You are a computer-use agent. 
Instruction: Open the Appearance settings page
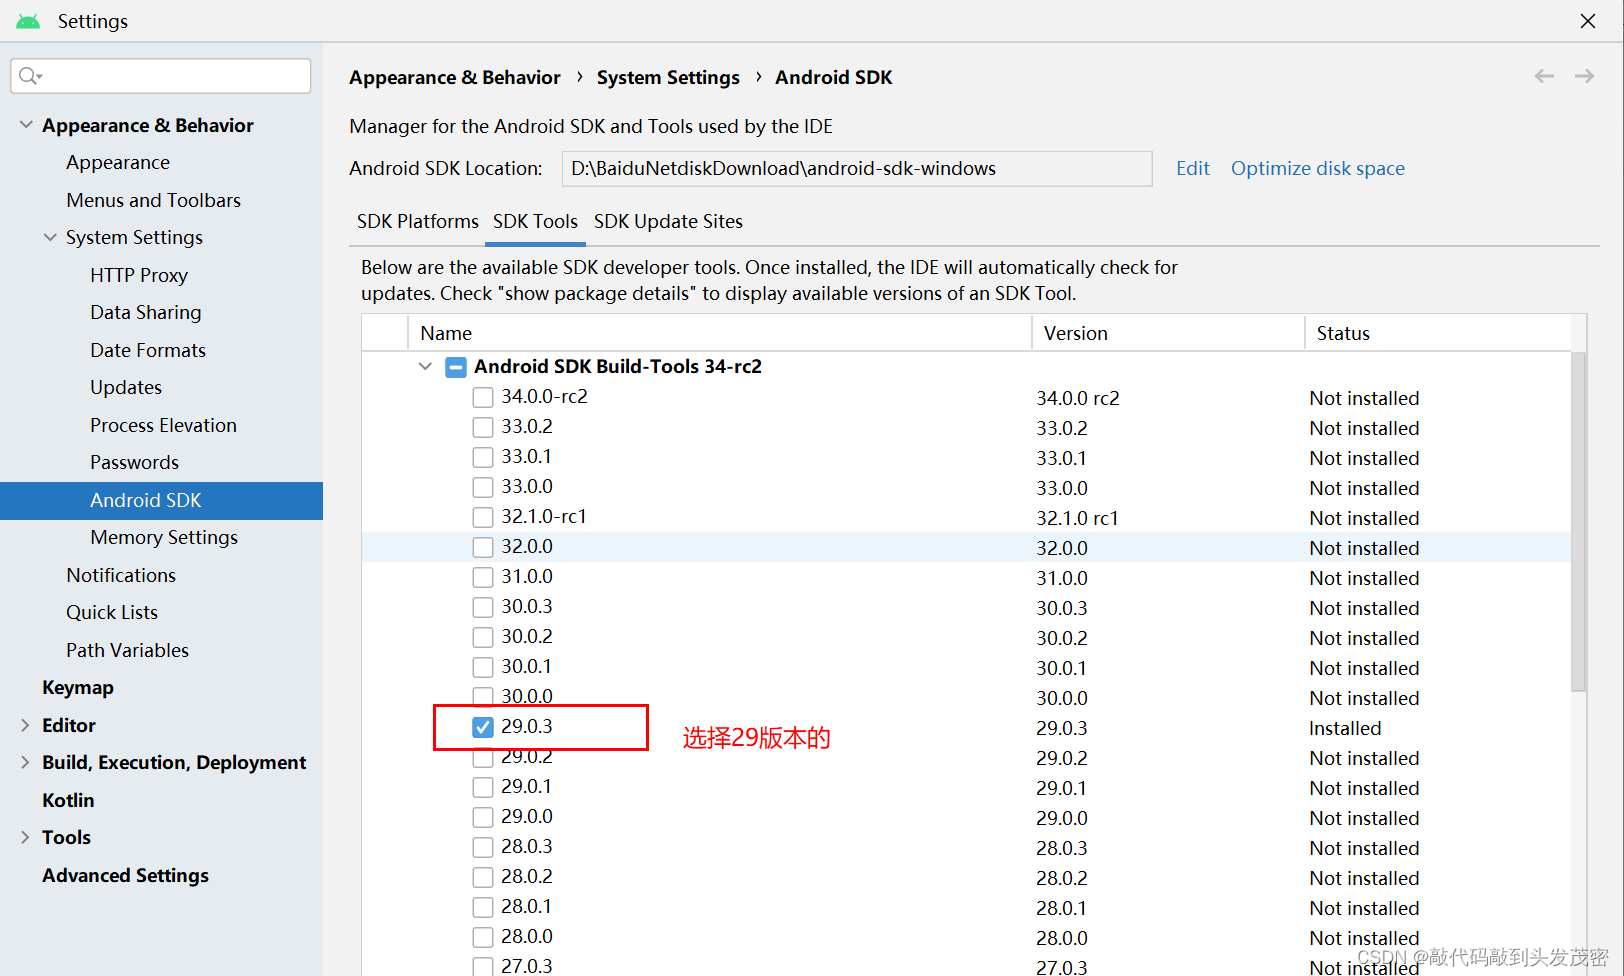118,162
